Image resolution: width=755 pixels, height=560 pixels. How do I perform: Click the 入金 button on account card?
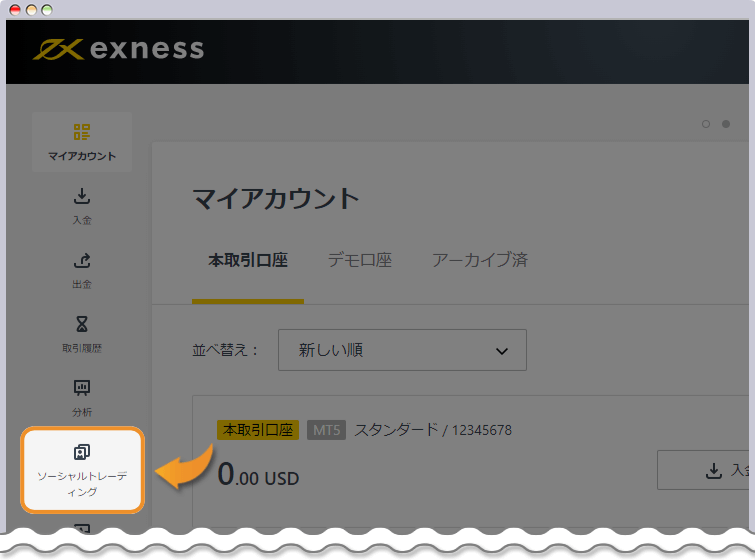click(x=704, y=470)
